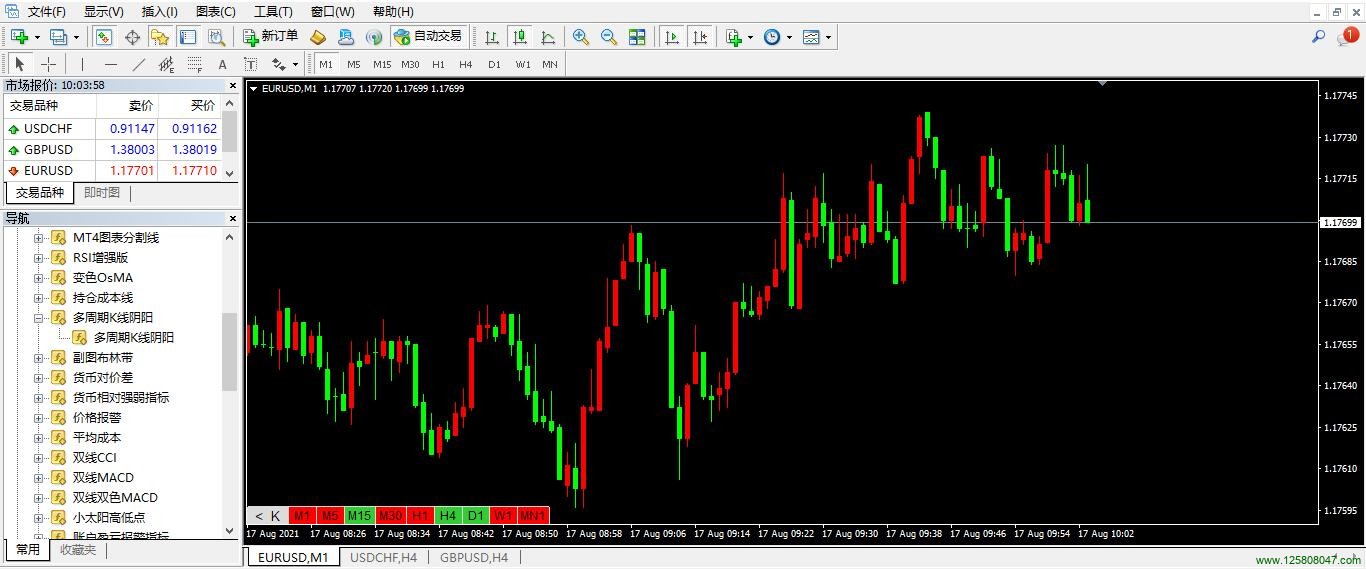Viewport: 1366px width, 569px height.
Task: Switch to the 即时图 tab
Action: point(102,193)
